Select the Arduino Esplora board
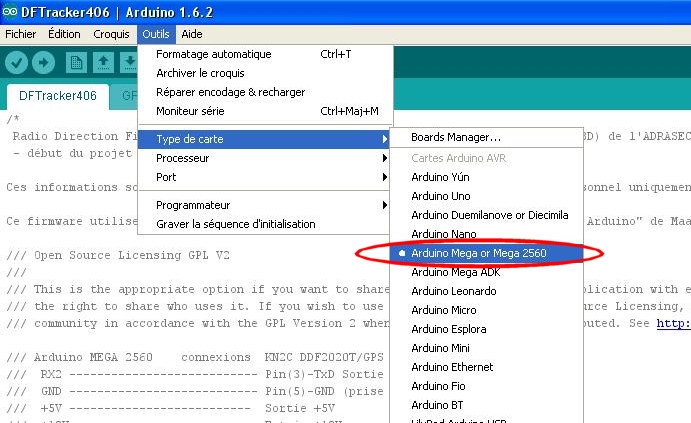 [x=487, y=329]
